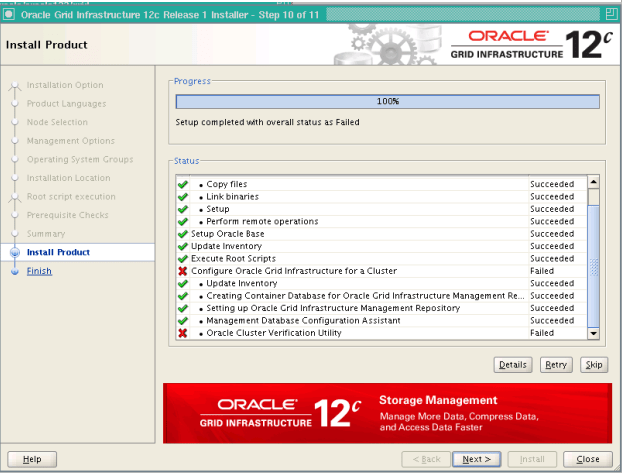This screenshot has height=473, width=622.
Task: Select Operating System Groups in the sidebar
Action: (80, 160)
